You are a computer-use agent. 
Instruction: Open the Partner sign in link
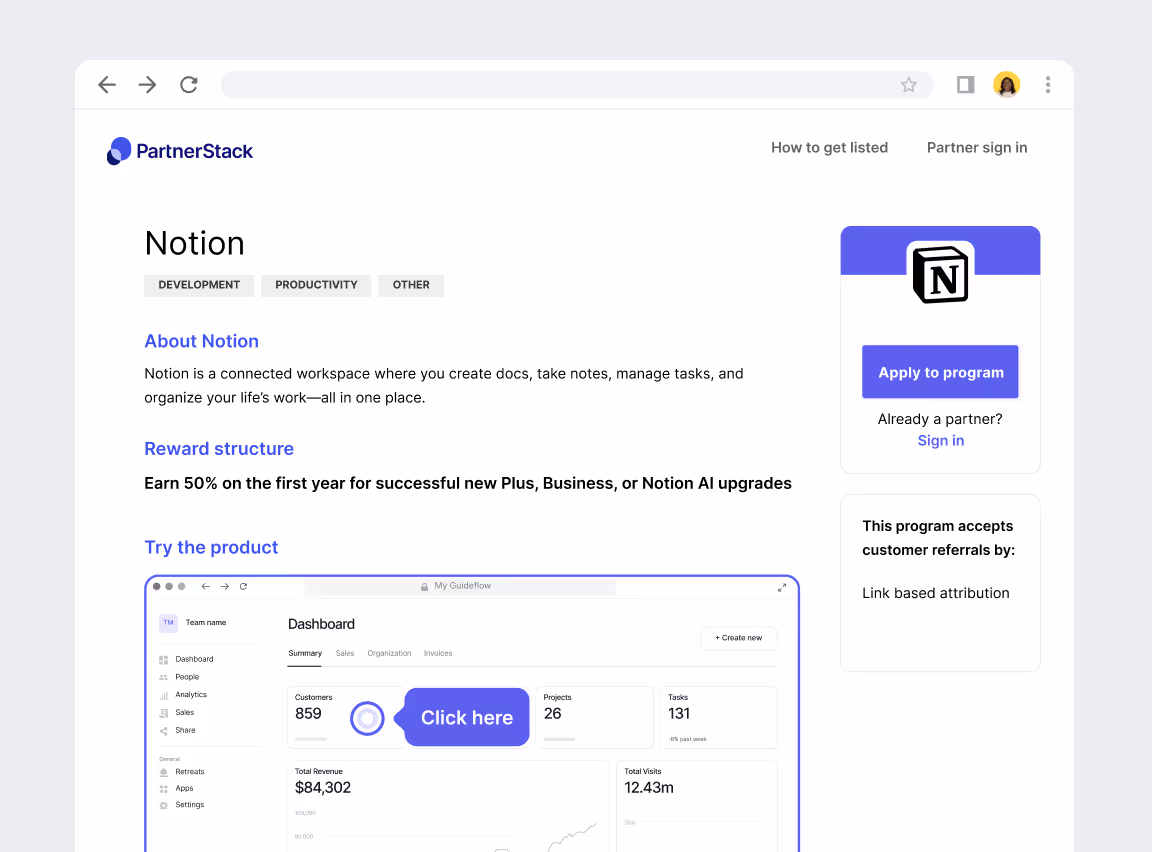(977, 148)
